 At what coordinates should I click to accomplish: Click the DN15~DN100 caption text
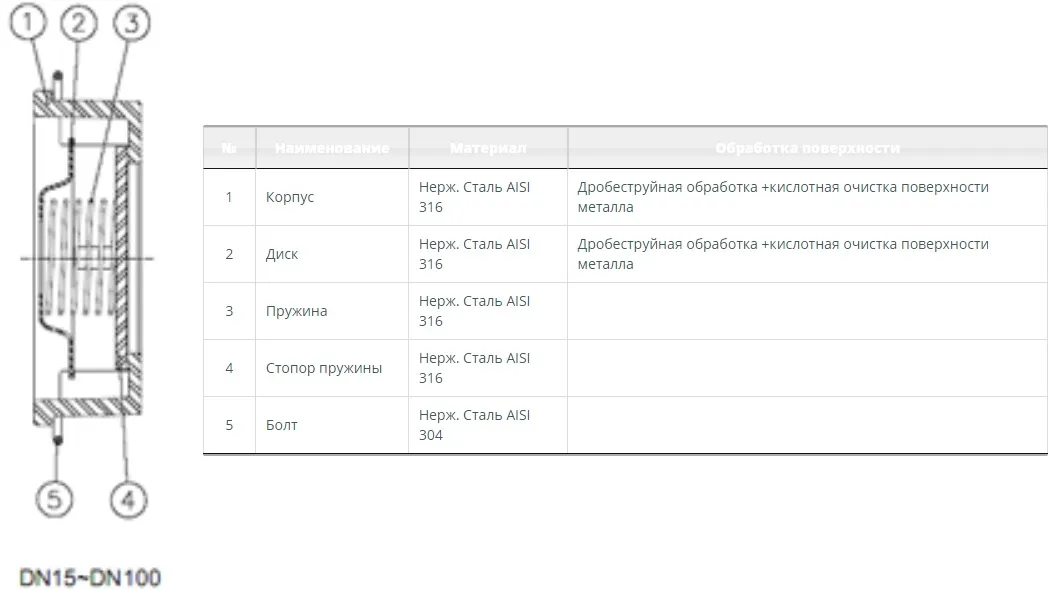pyautogui.click(x=90, y=577)
